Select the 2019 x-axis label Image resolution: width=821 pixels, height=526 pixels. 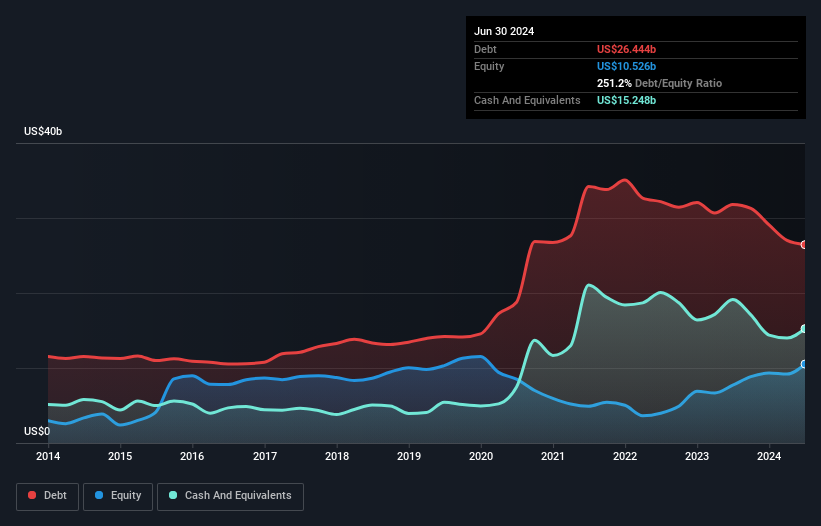409,456
